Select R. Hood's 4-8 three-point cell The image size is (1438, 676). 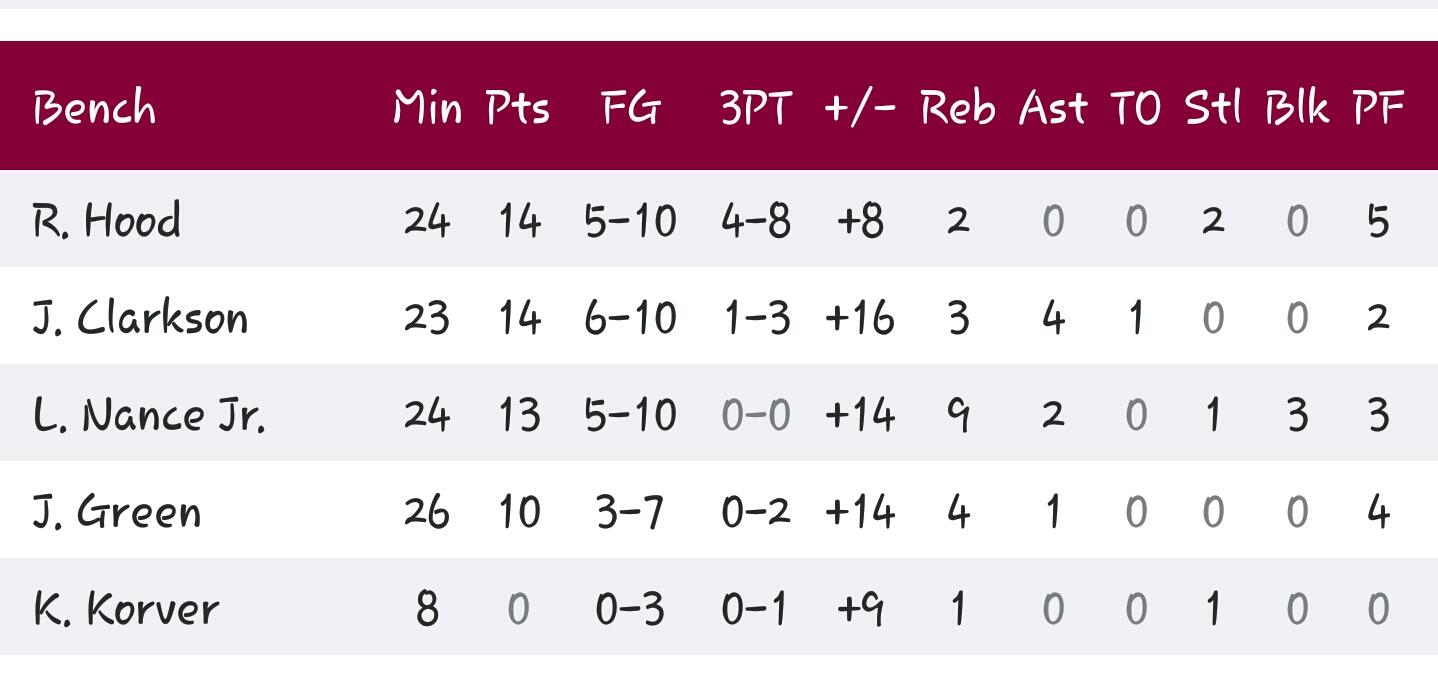tap(756, 221)
